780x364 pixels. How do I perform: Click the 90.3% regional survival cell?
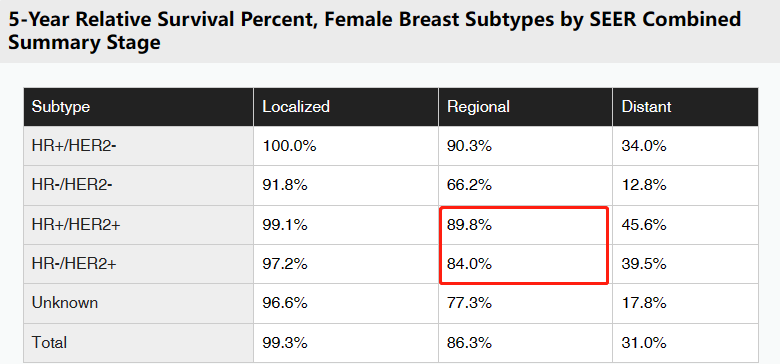click(525, 146)
